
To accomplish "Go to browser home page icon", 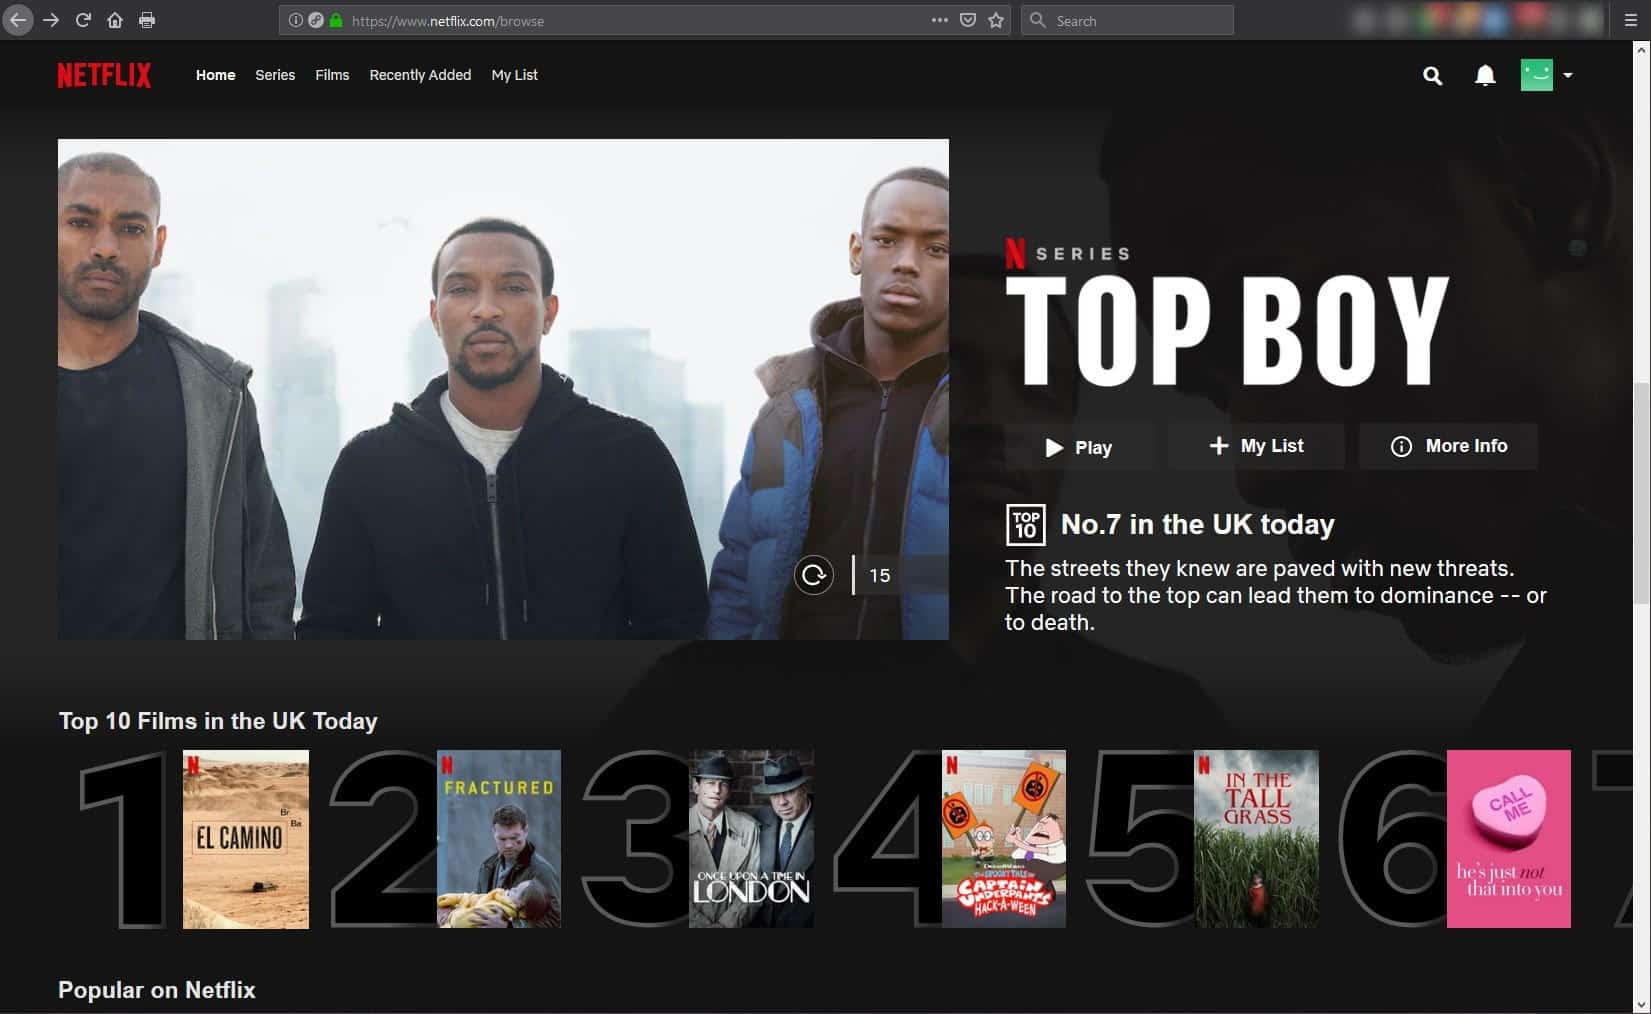I will coord(115,20).
